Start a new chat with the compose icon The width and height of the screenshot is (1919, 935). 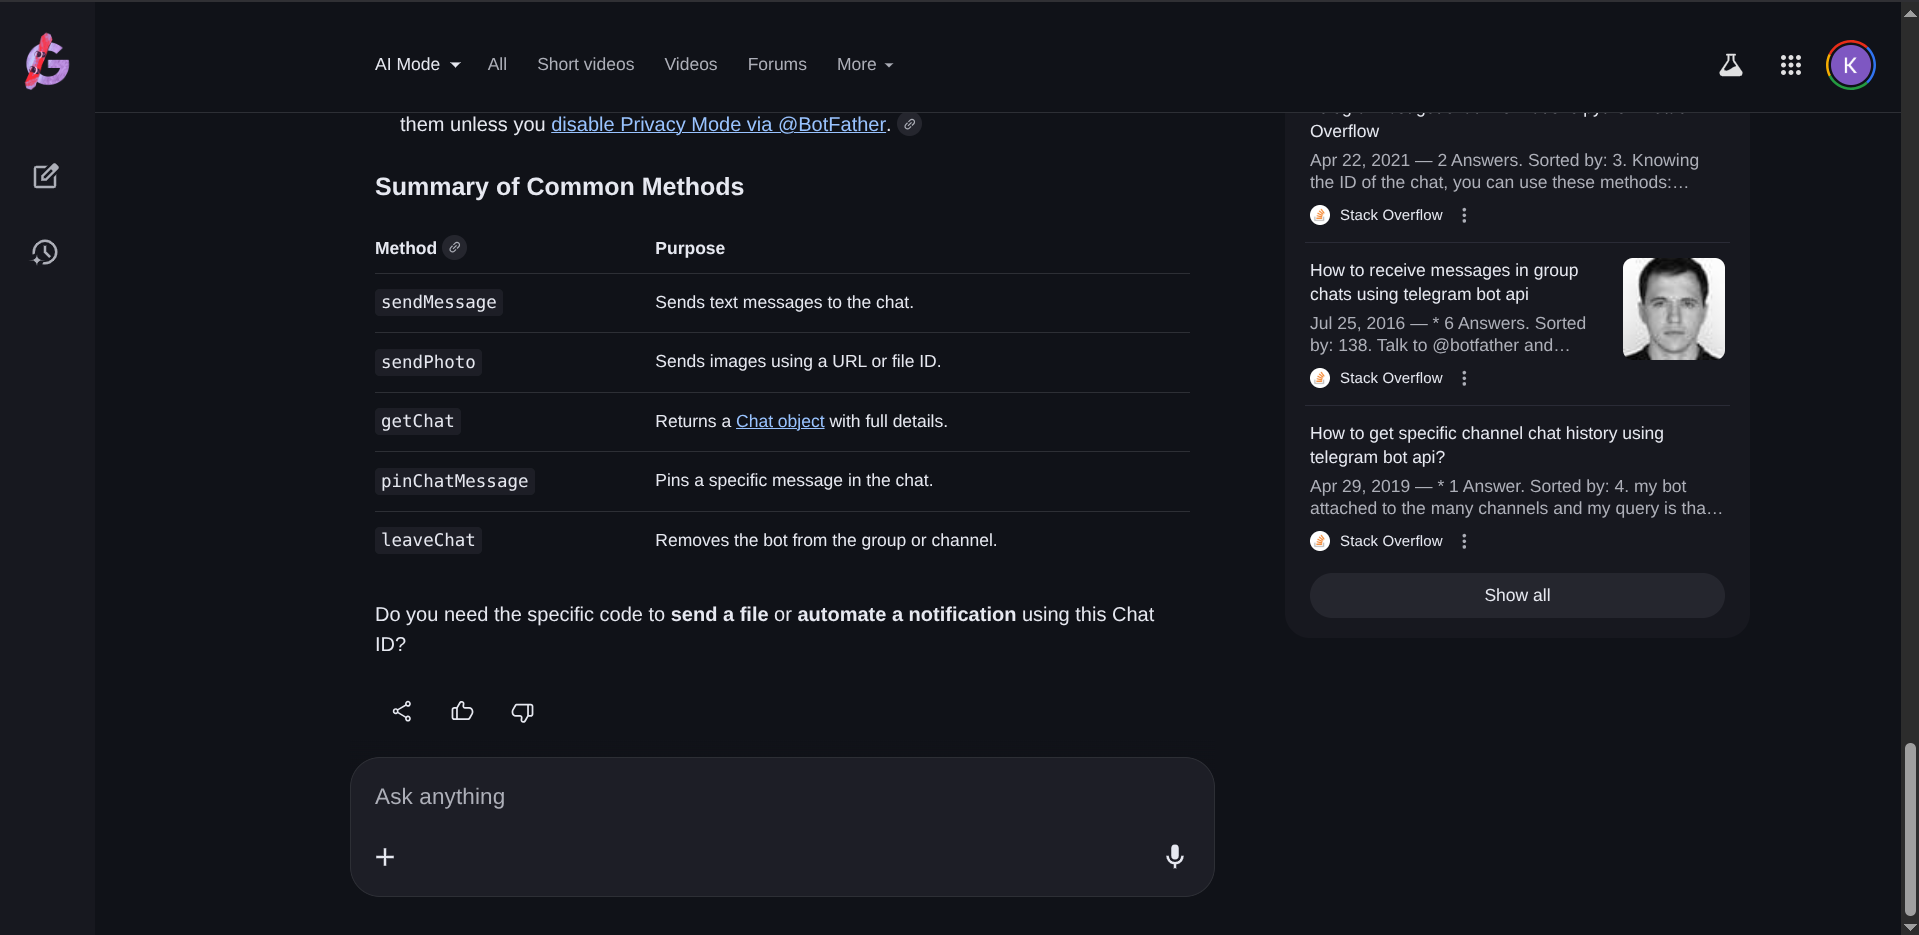click(x=46, y=176)
